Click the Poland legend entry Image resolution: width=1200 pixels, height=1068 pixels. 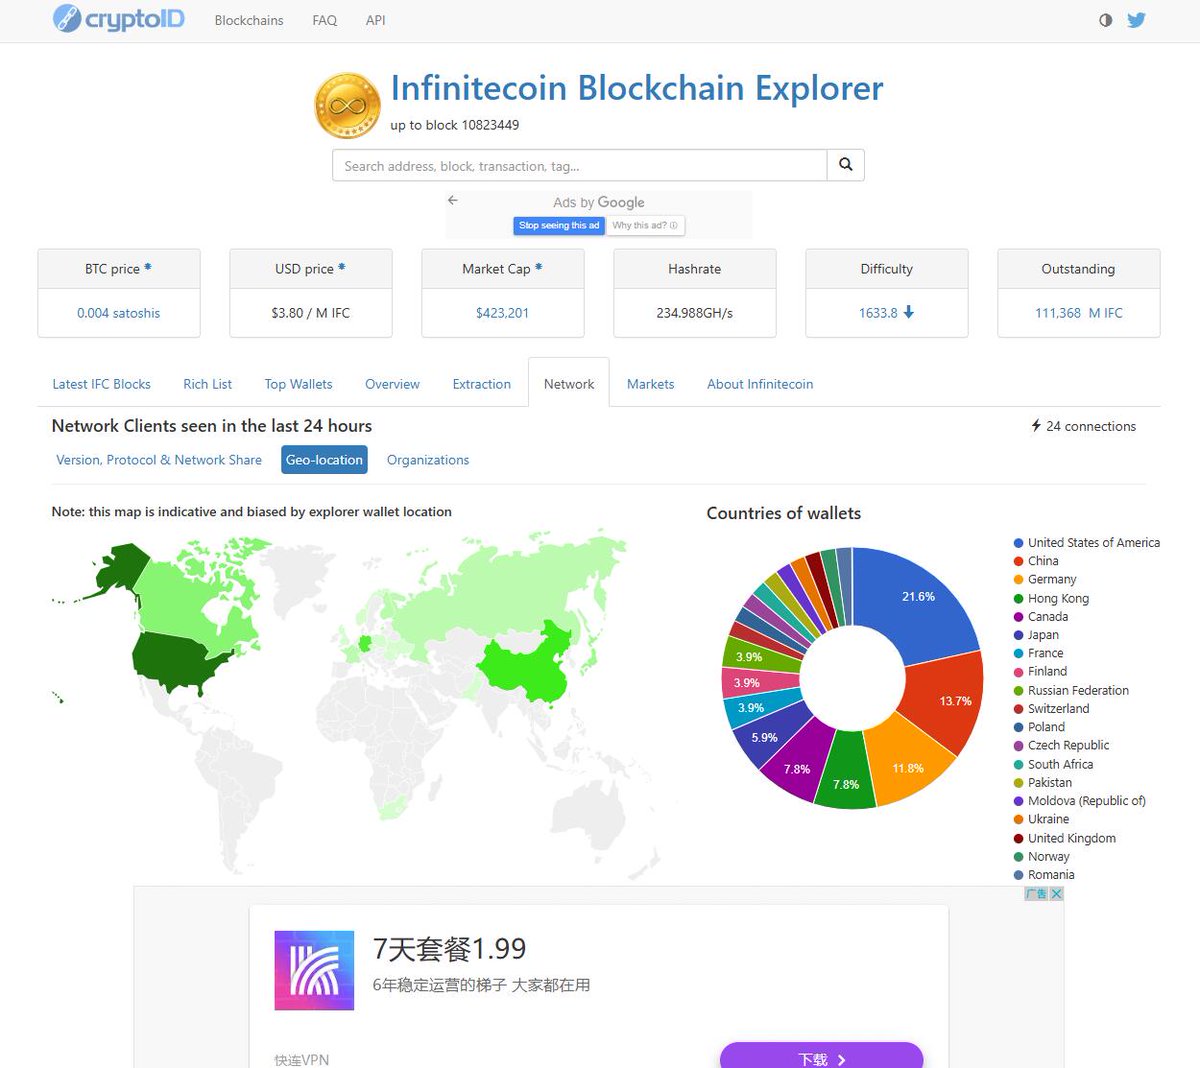pos(1039,727)
